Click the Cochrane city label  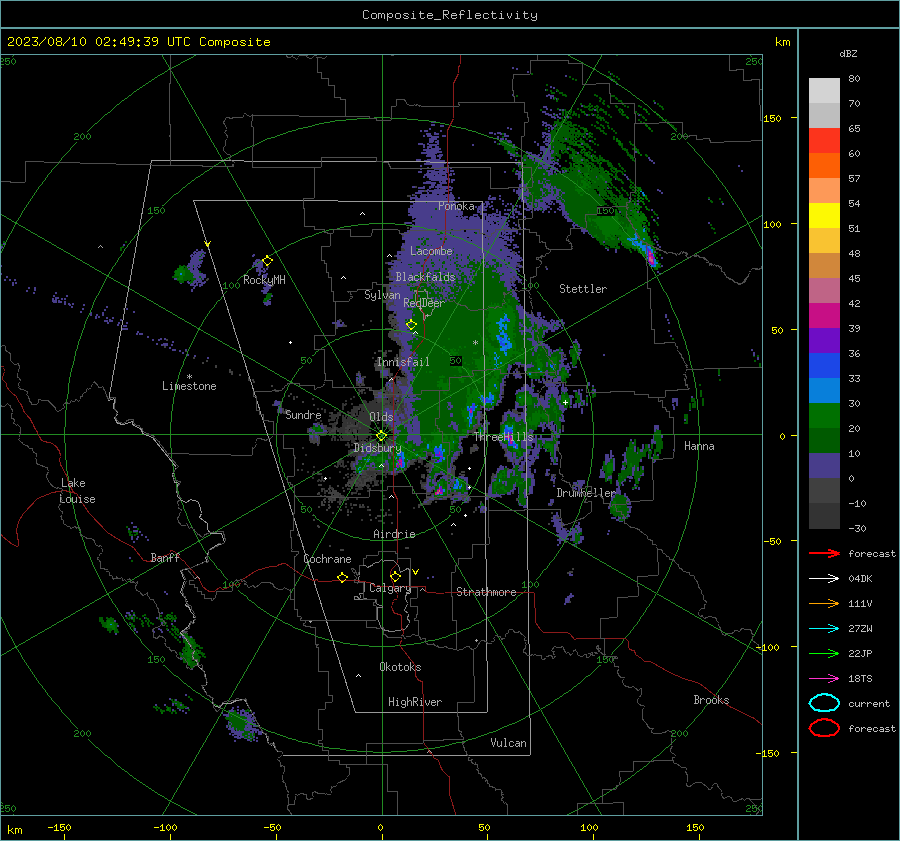click(x=327, y=559)
